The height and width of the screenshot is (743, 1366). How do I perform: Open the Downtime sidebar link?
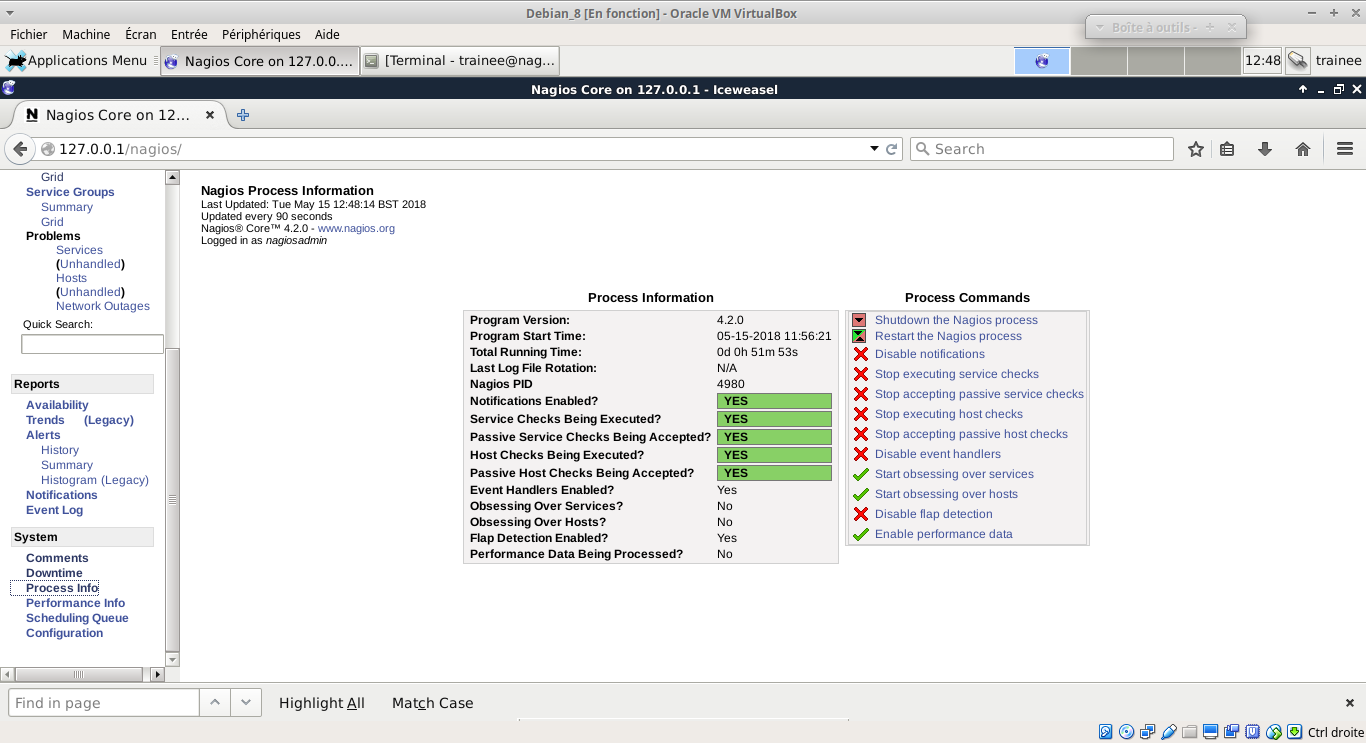[x=54, y=573]
